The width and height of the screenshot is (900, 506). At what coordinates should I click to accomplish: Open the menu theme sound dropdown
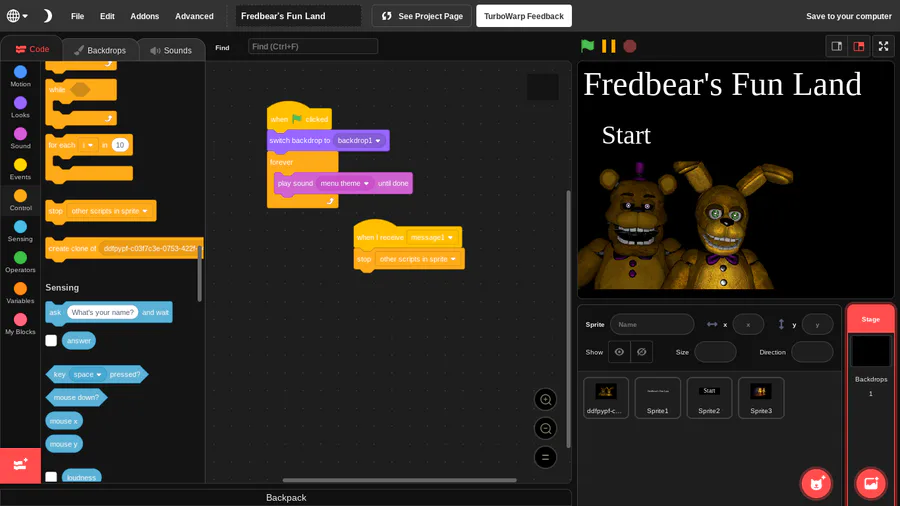click(x=344, y=184)
